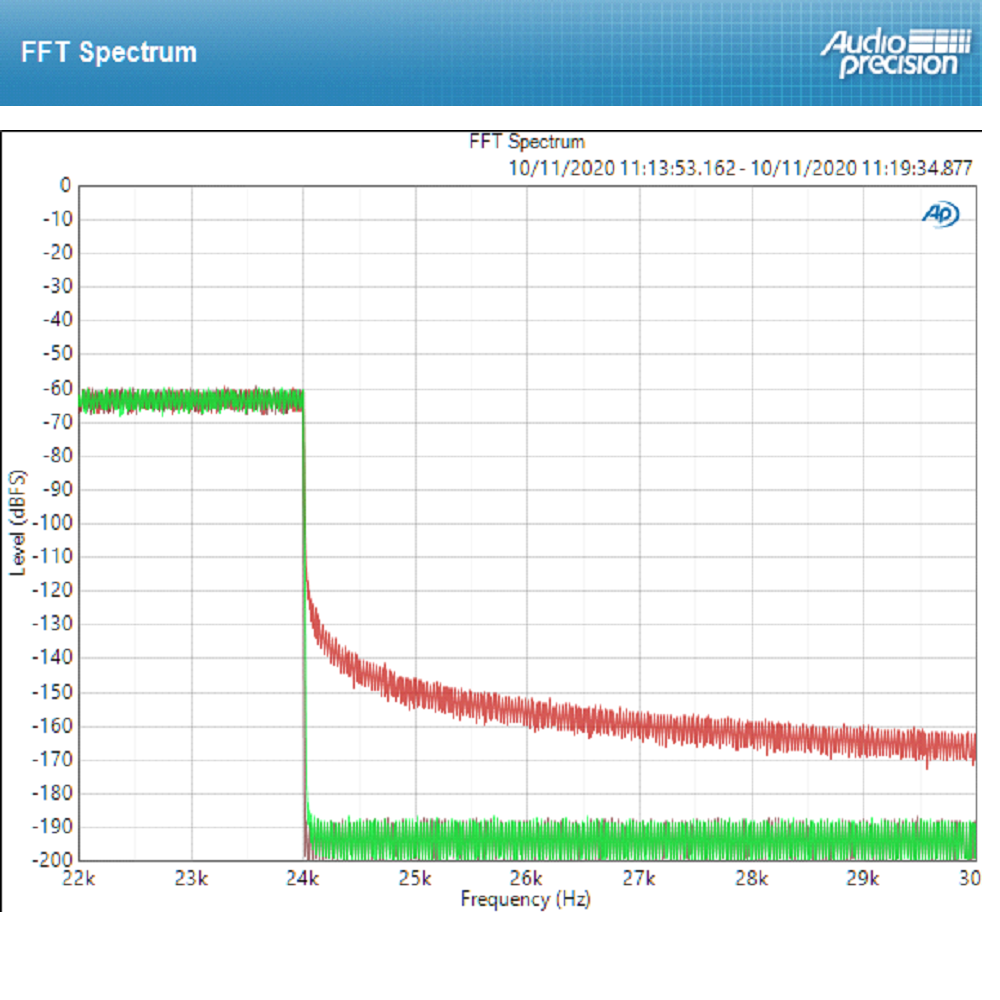This screenshot has width=1000, height=1000.
Task: Click the -150 level tick label
Action: [x=53, y=692]
